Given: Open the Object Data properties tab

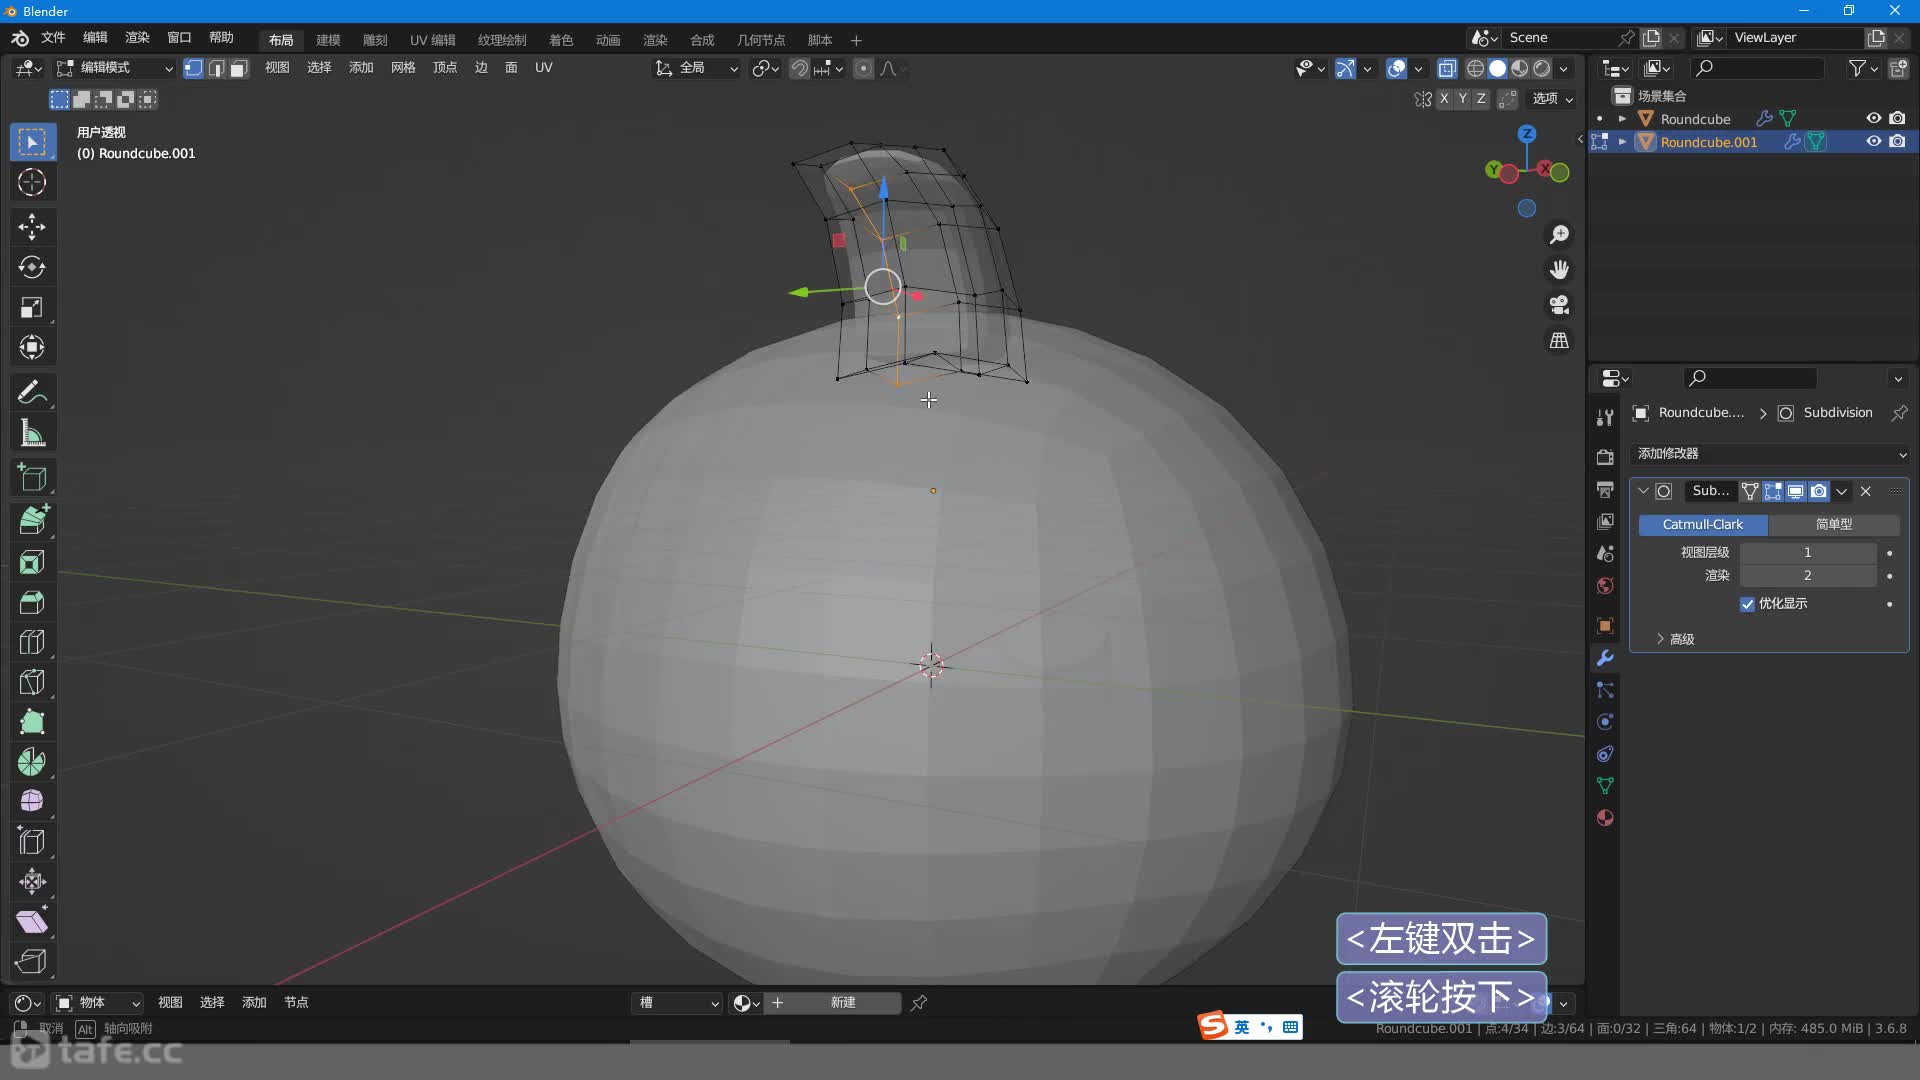Looking at the screenshot, I should tap(1605, 786).
